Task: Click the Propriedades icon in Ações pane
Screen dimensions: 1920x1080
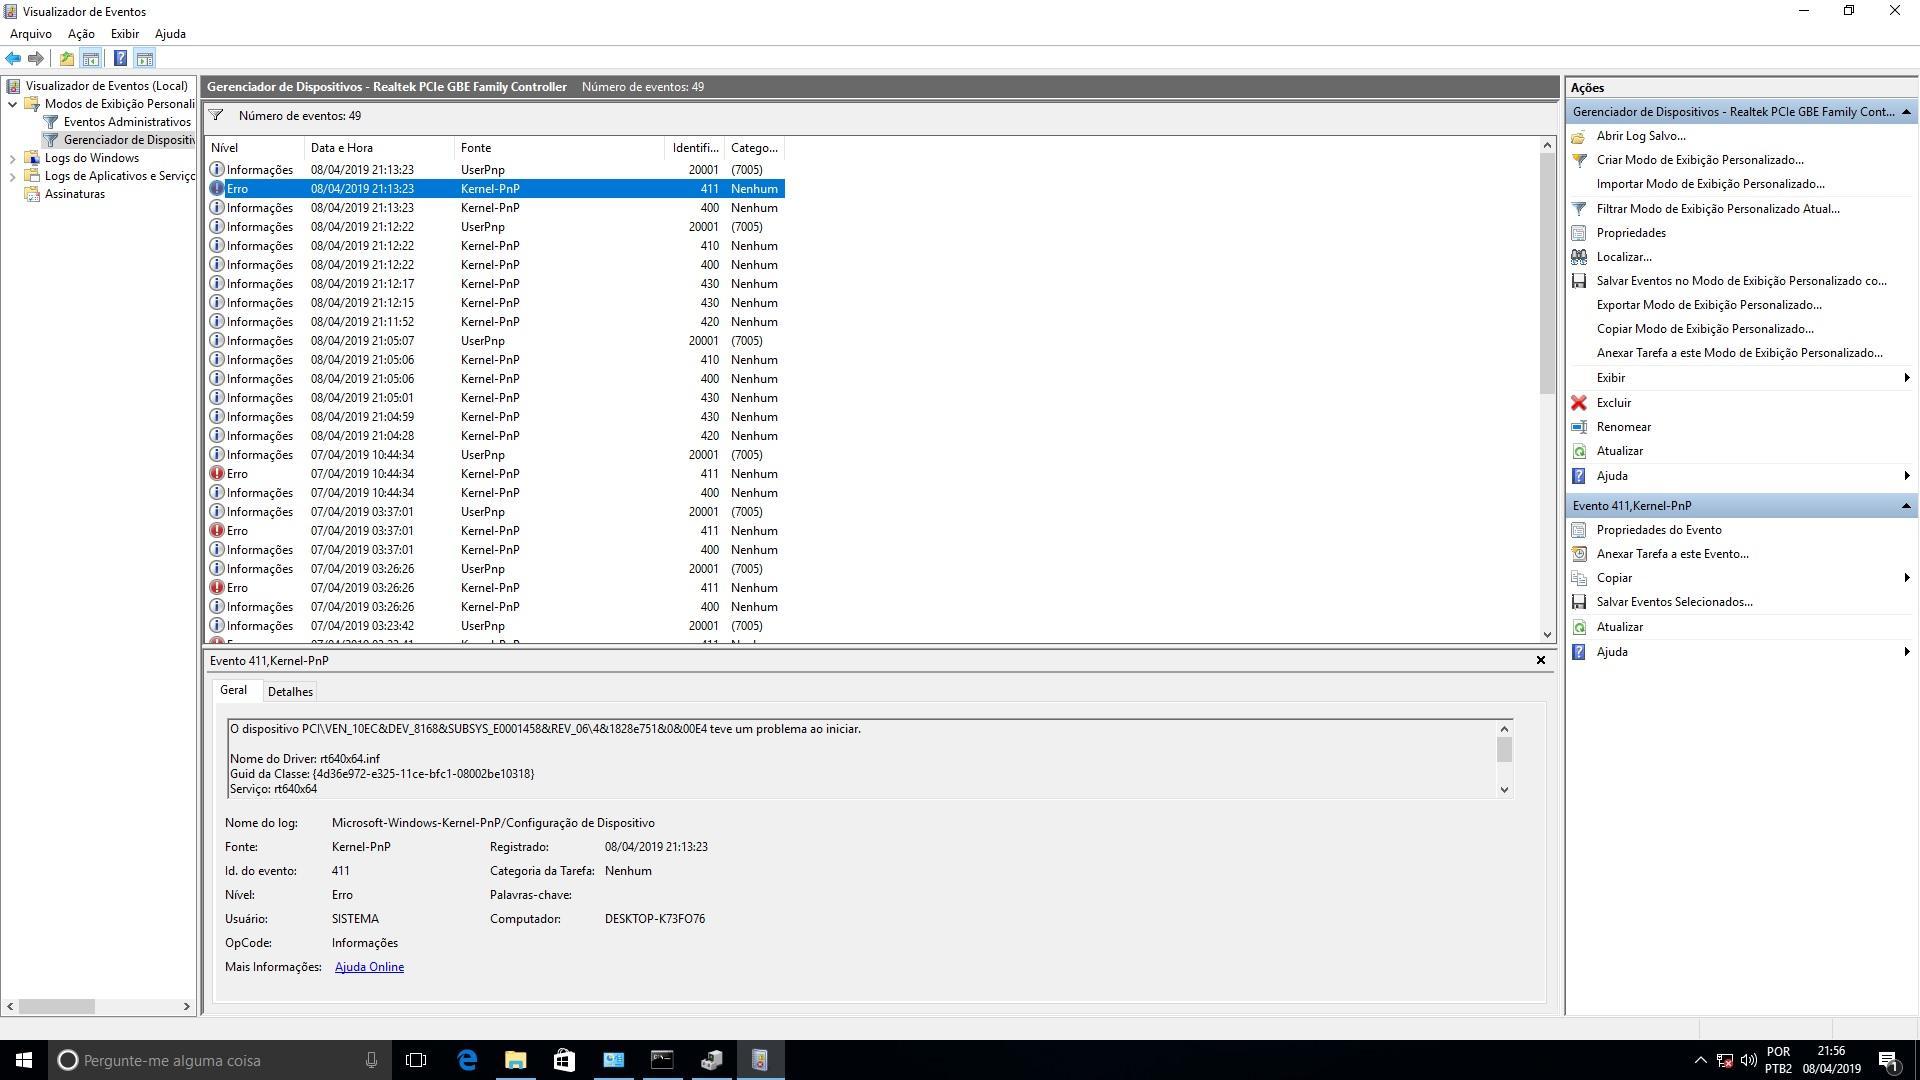Action: coord(1579,233)
